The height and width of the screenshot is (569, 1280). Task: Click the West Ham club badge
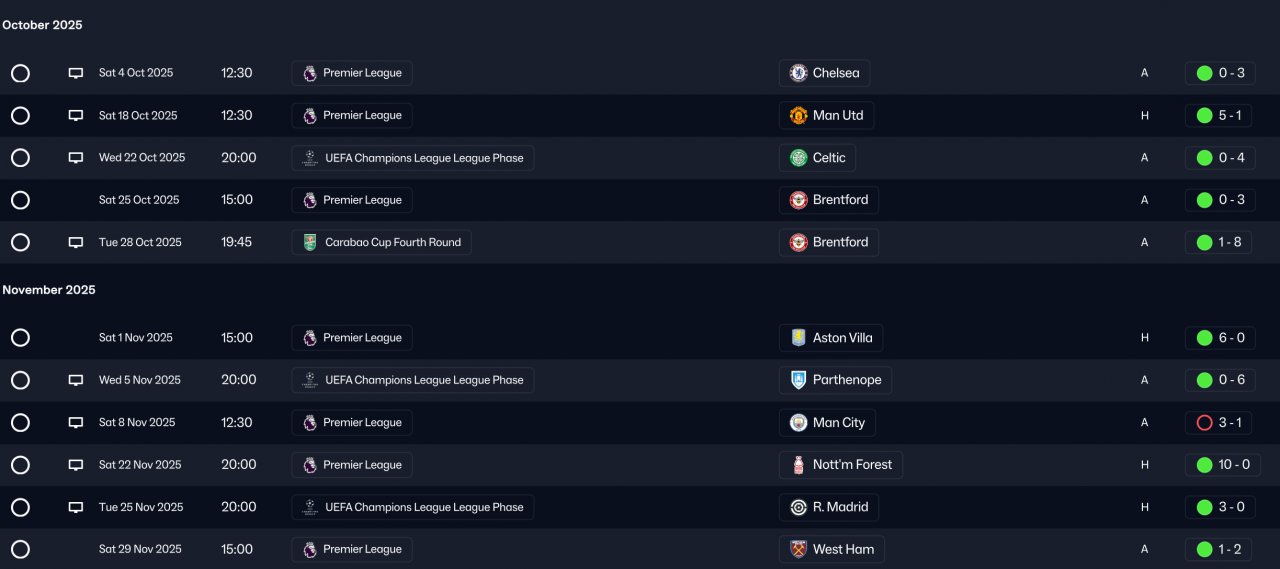tap(798, 549)
